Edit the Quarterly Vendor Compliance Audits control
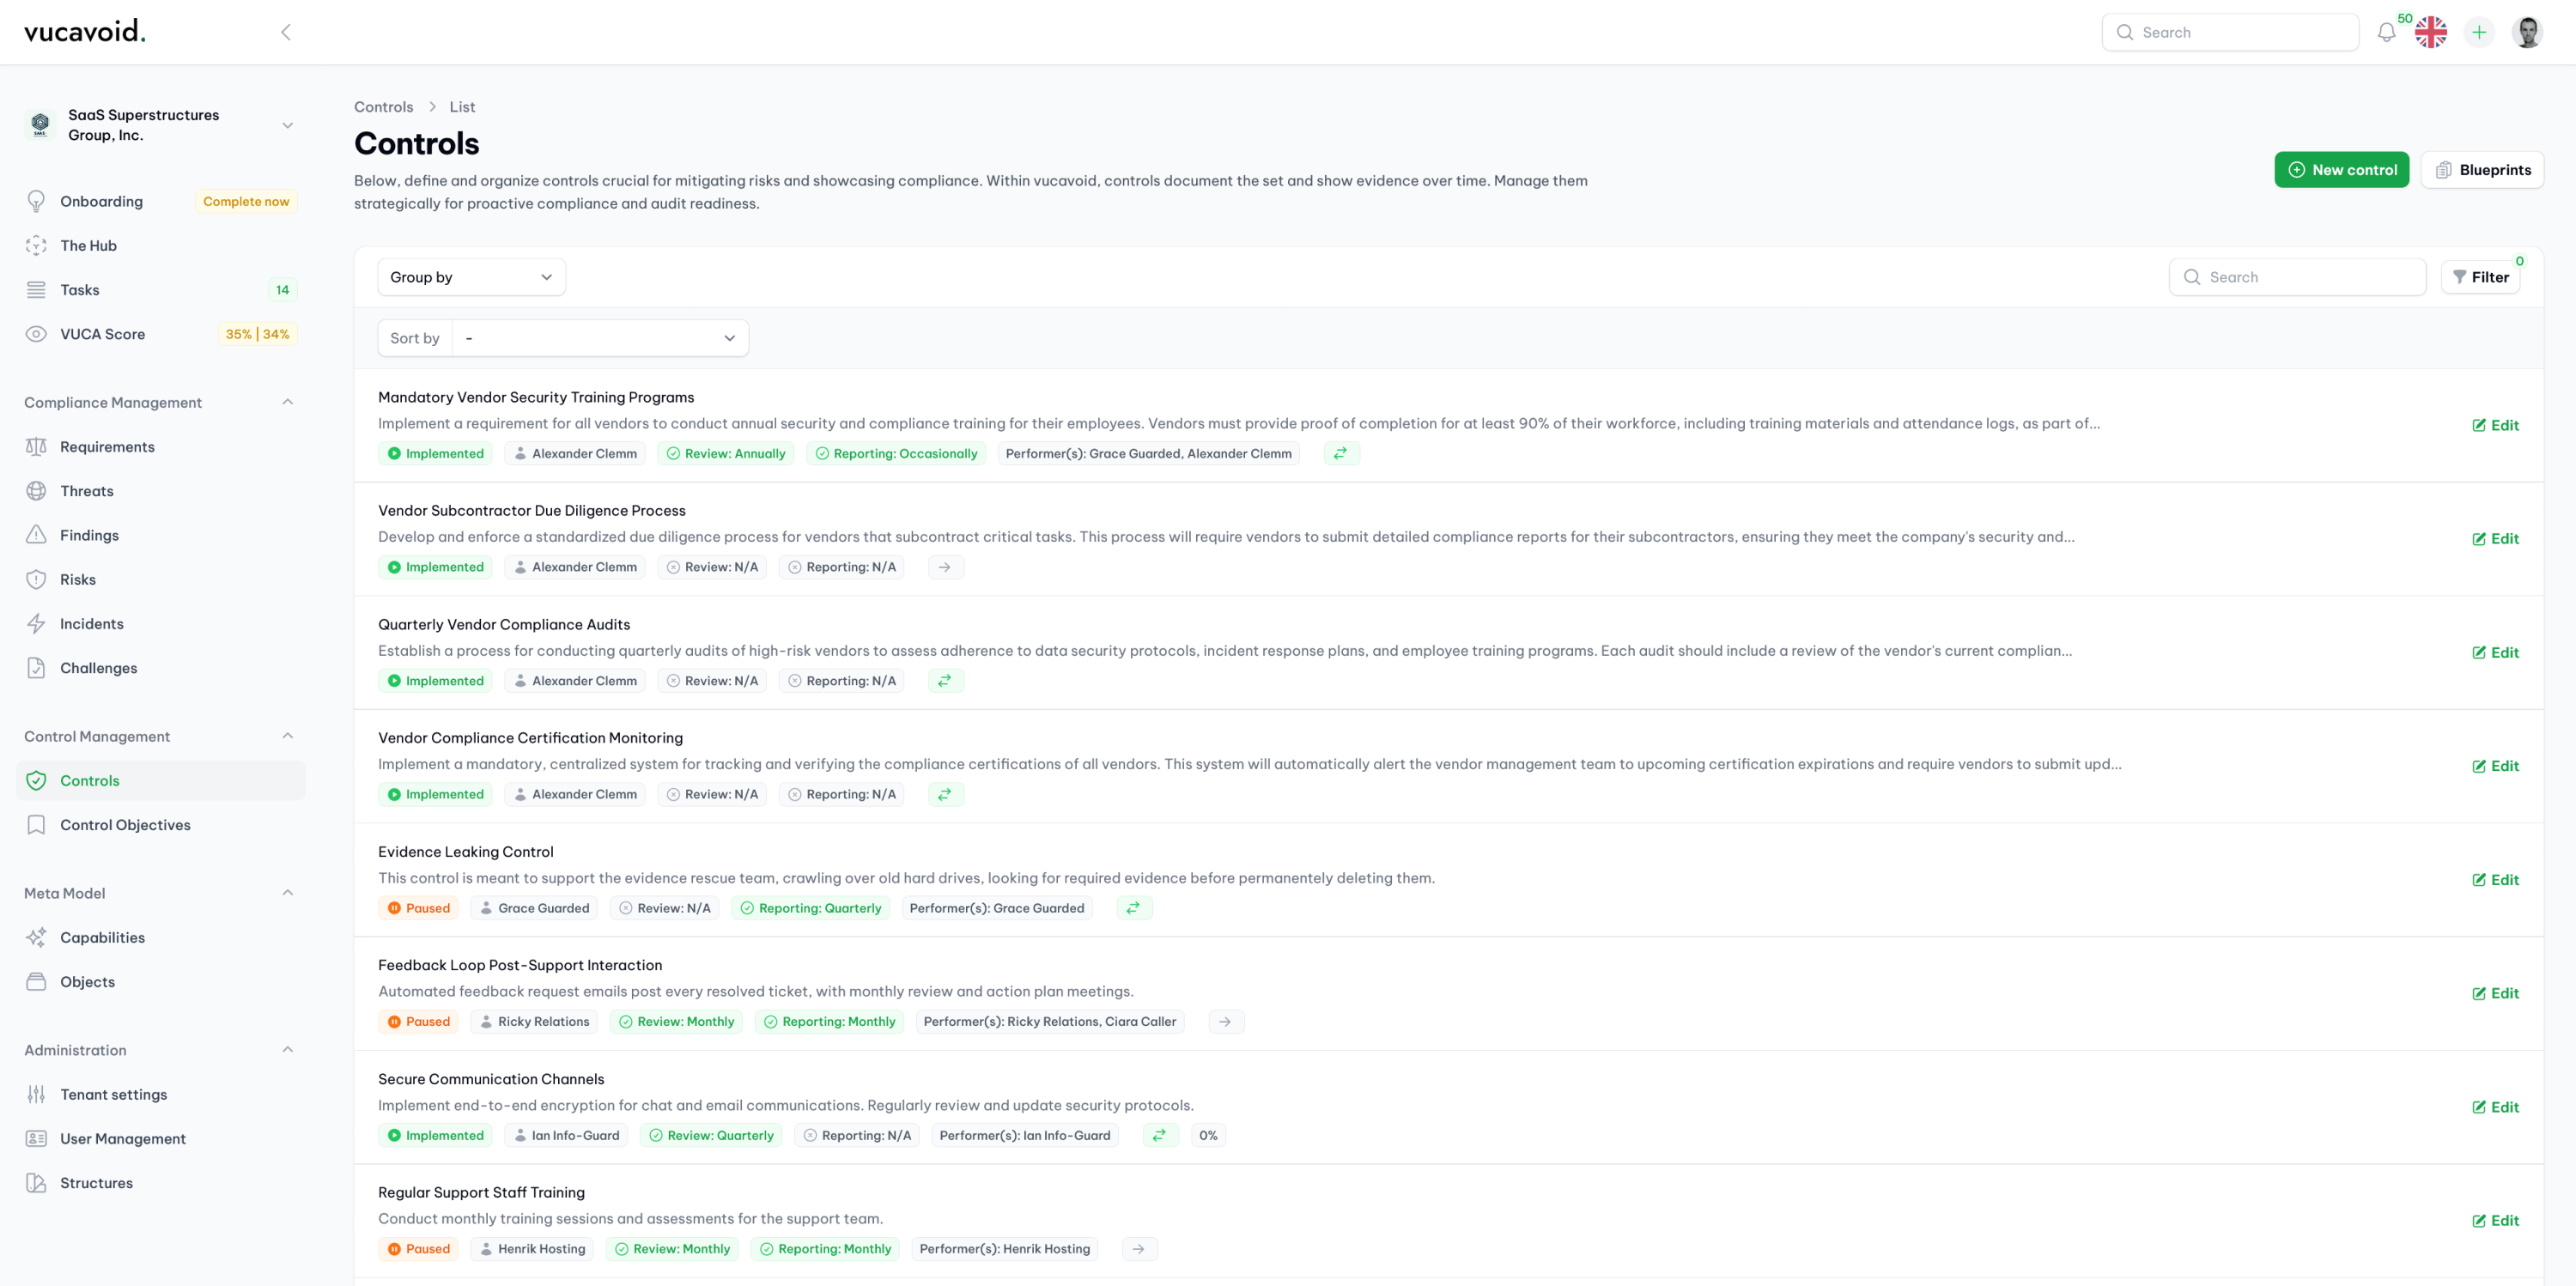This screenshot has height=1286, width=2576. click(2497, 652)
